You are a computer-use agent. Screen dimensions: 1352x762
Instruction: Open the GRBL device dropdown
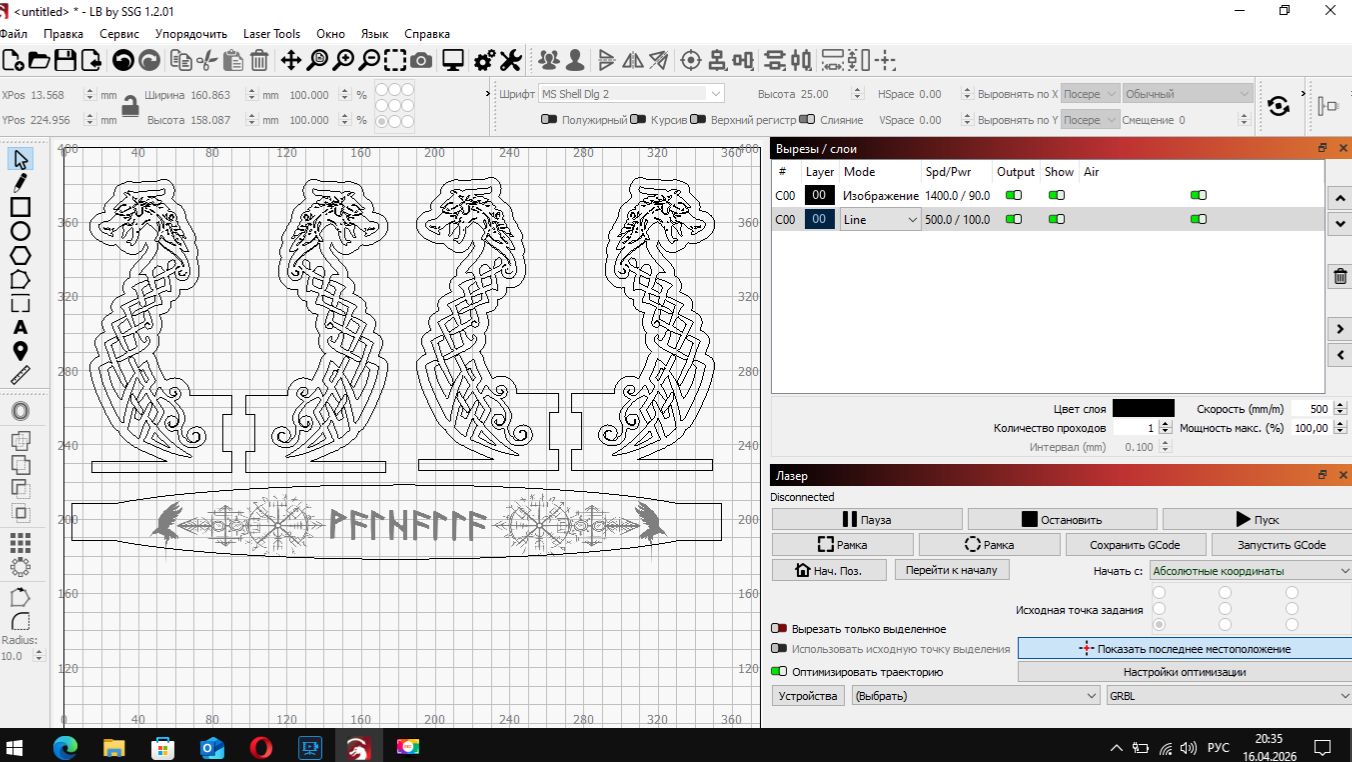coord(1229,695)
